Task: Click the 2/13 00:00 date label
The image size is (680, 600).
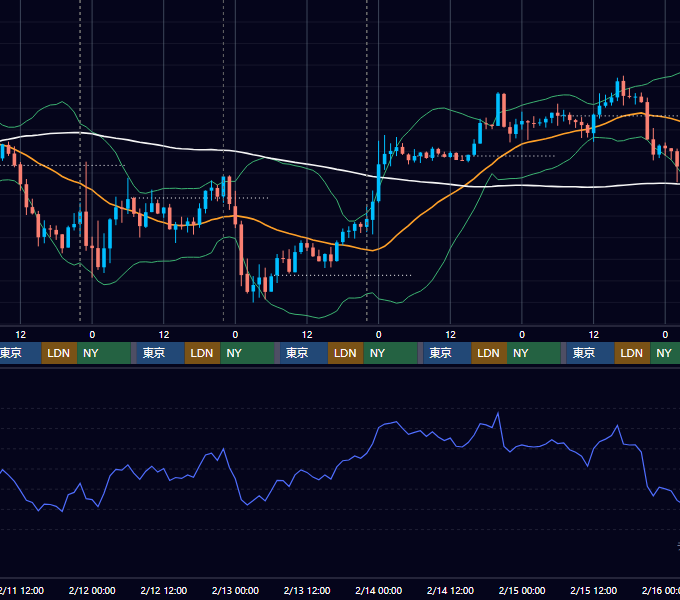Action: [x=235, y=590]
